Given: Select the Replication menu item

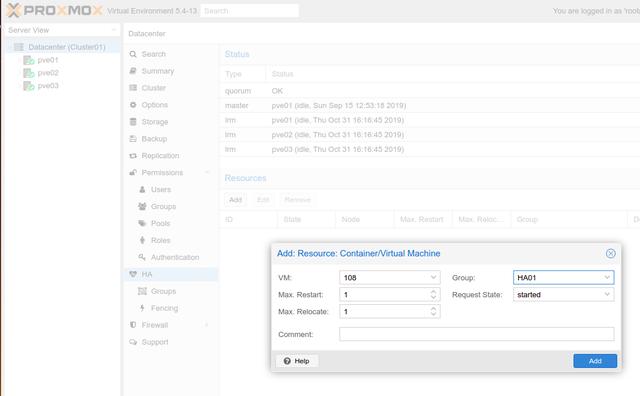Looking at the screenshot, I should (171, 156).
